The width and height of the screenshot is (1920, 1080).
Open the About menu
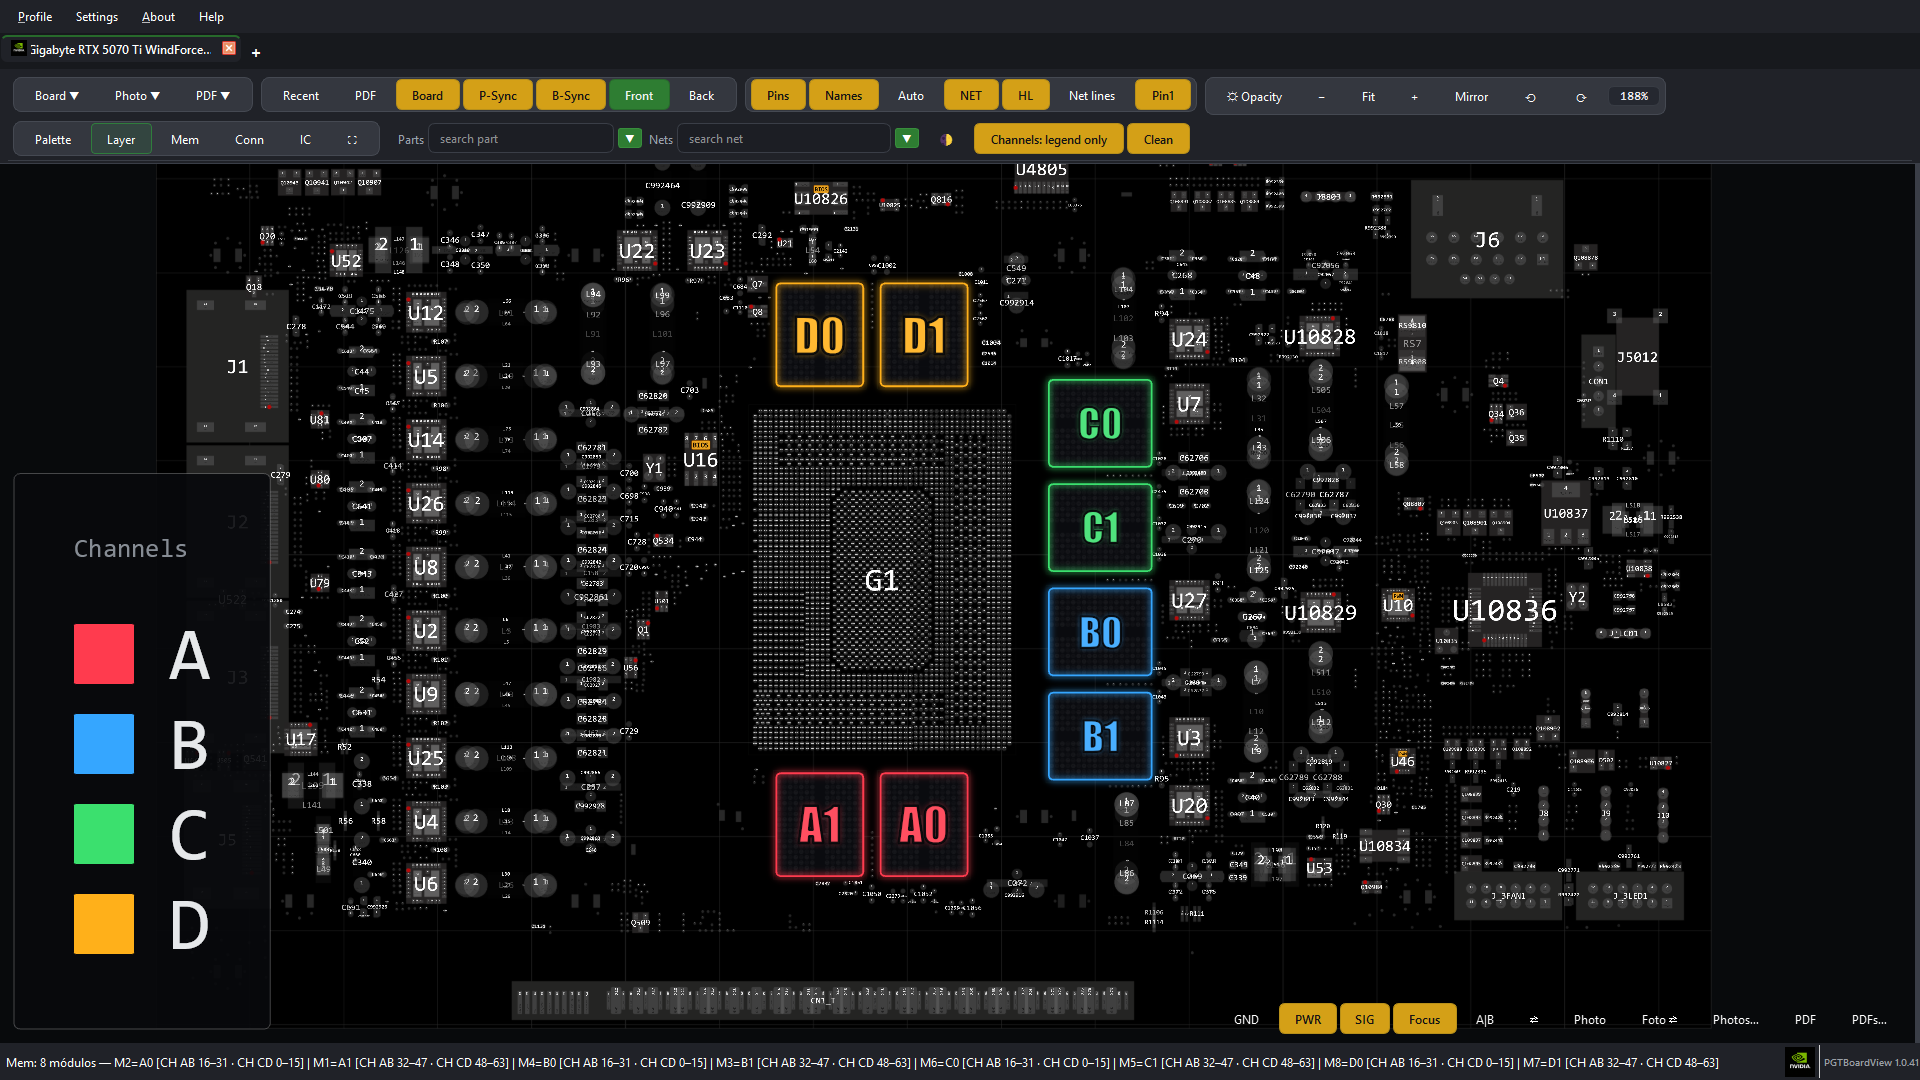(x=158, y=17)
